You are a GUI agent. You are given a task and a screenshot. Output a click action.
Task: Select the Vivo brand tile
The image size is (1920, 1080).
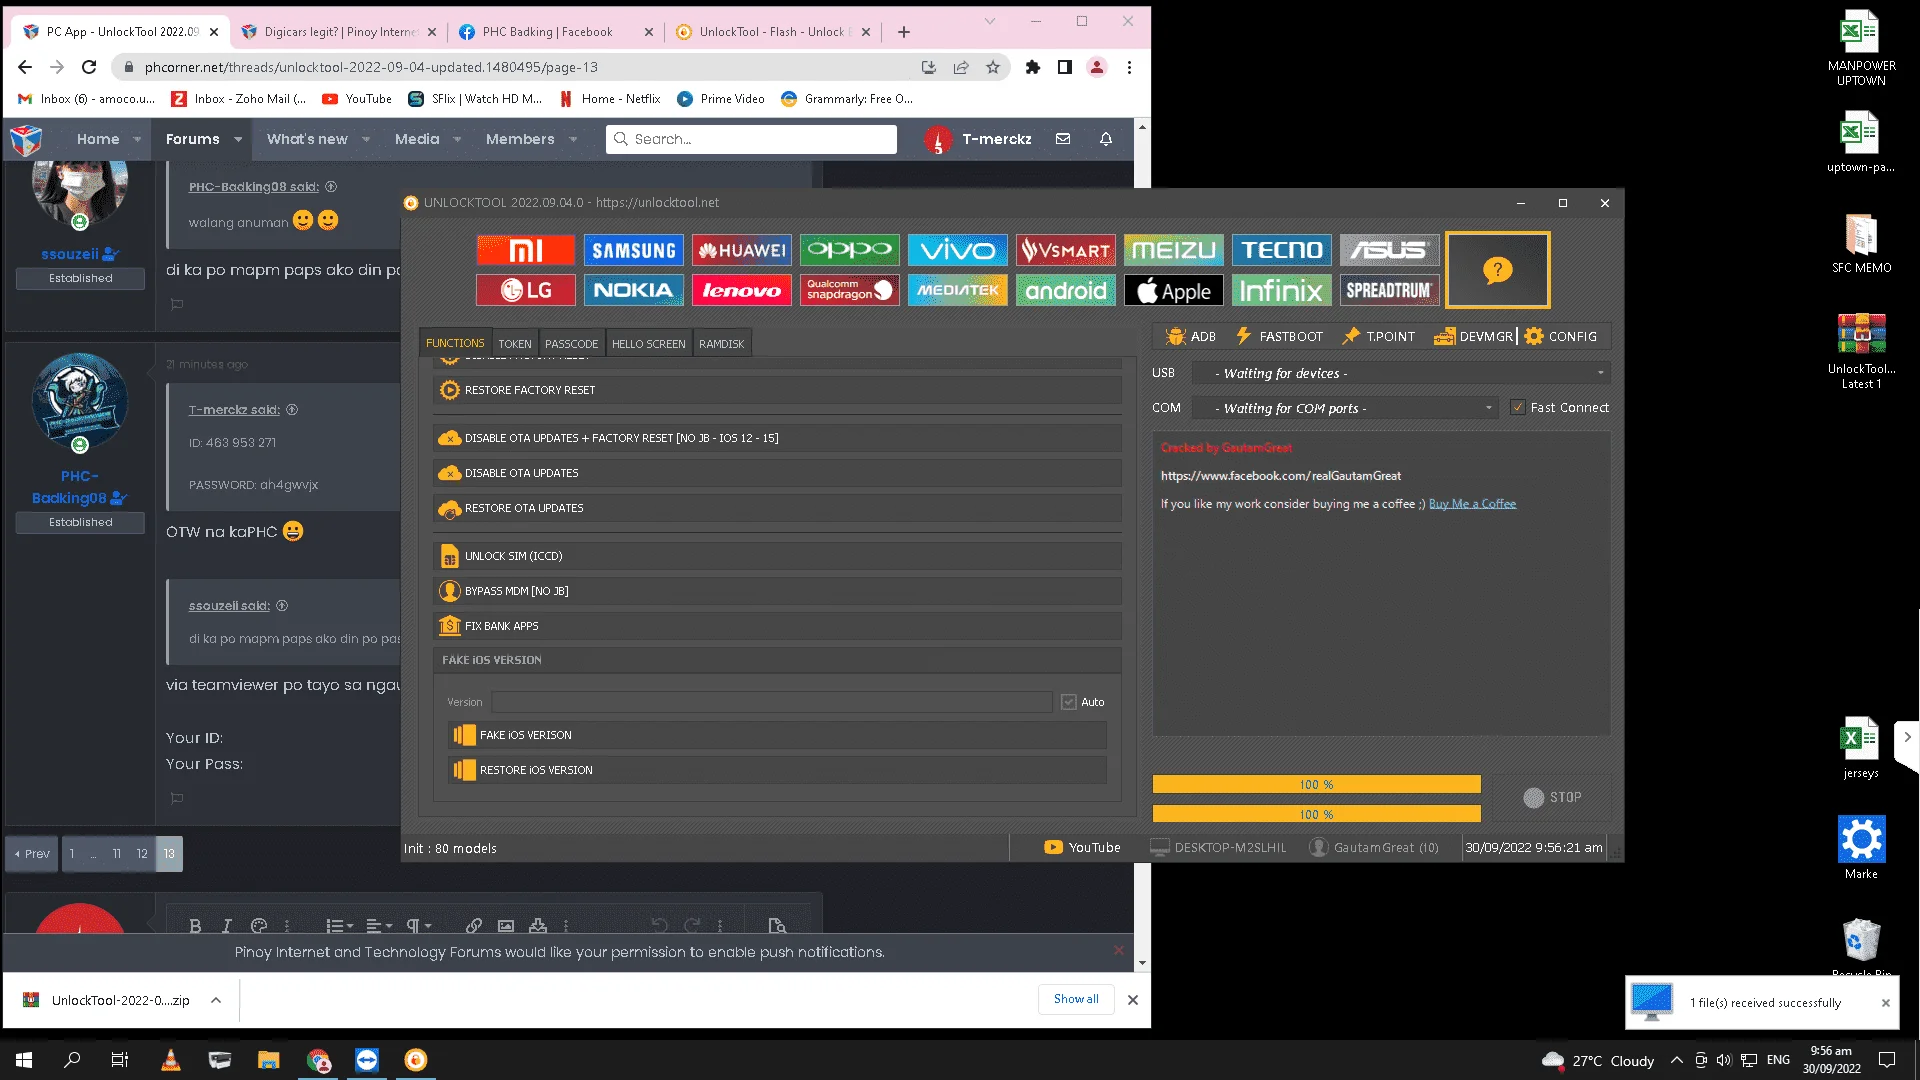click(958, 250)
